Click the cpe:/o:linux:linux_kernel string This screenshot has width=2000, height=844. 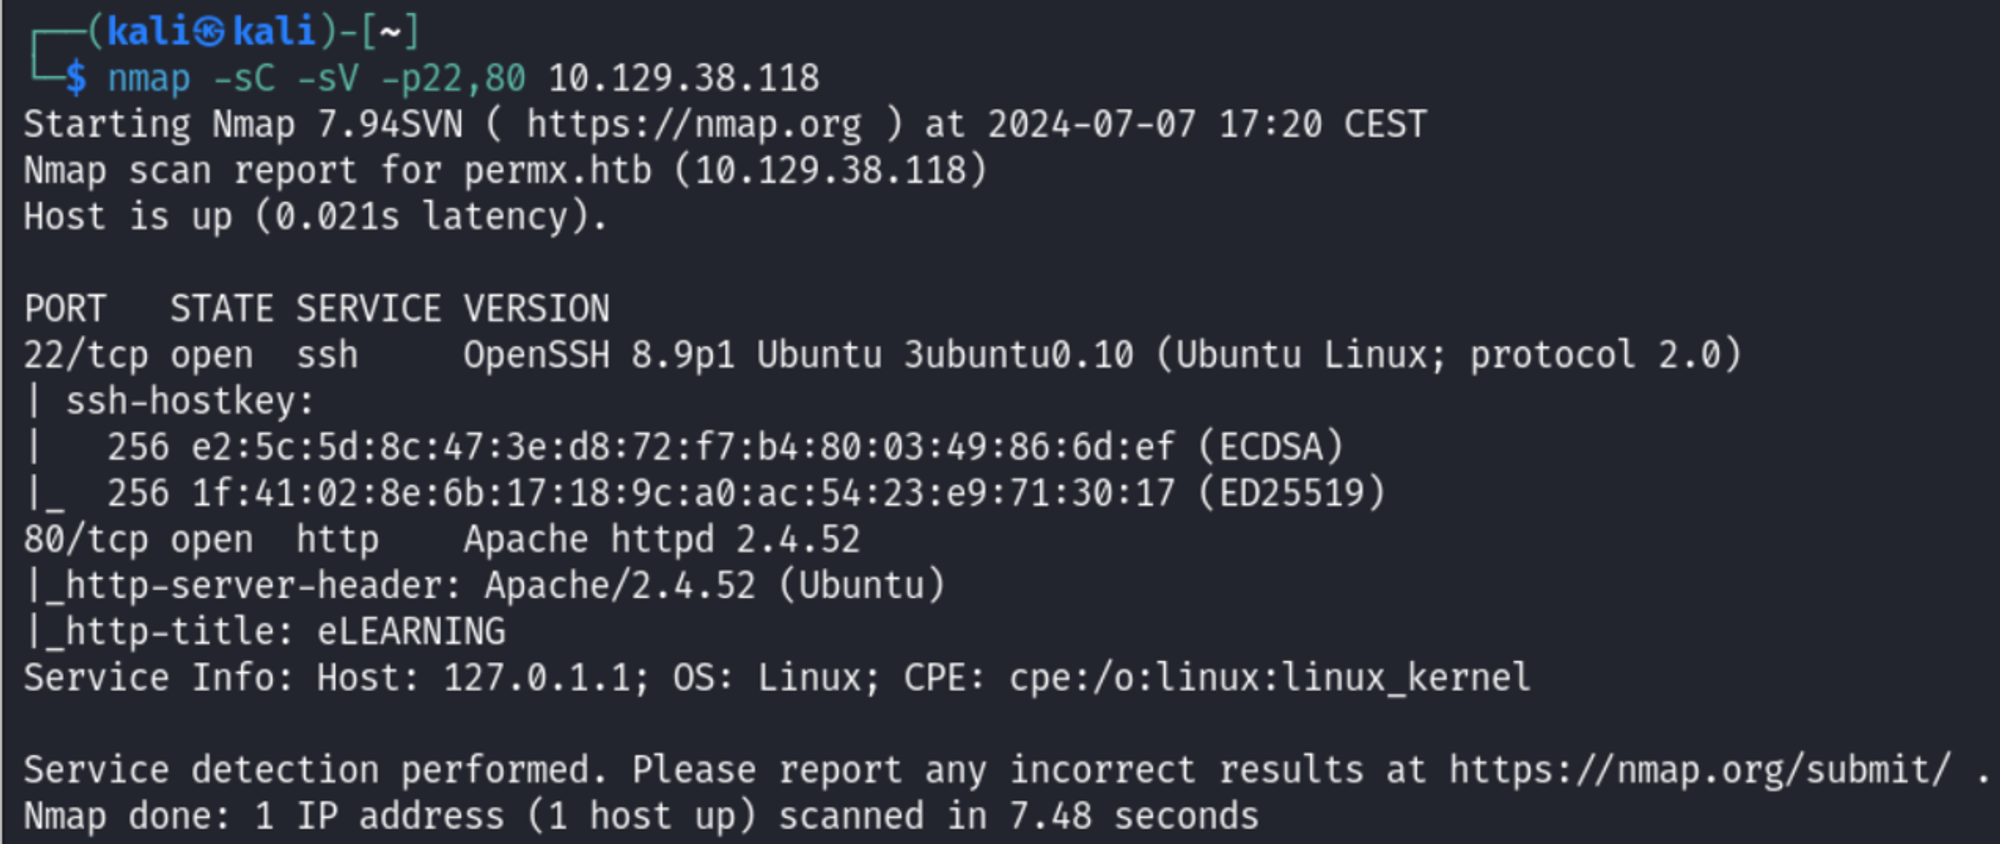[1269, 678]
